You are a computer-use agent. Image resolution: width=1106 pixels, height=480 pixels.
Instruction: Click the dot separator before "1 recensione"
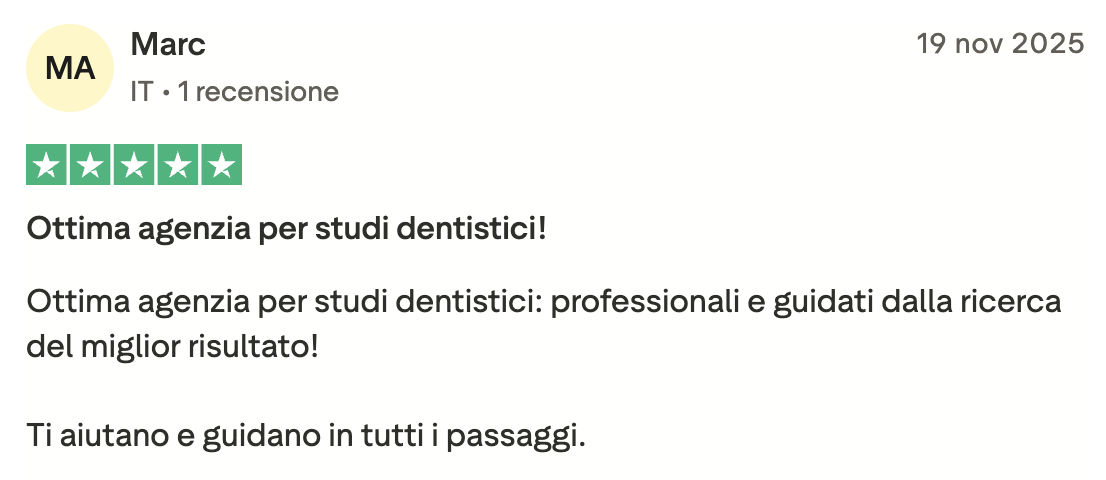pos(166,93)
